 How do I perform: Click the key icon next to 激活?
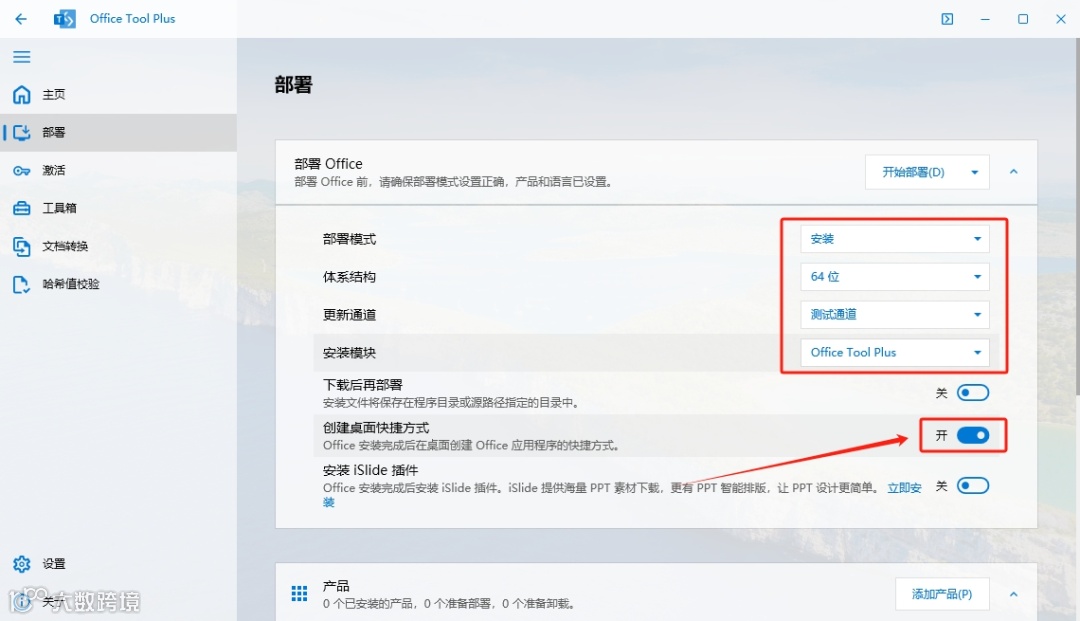[x=21, y=170]
